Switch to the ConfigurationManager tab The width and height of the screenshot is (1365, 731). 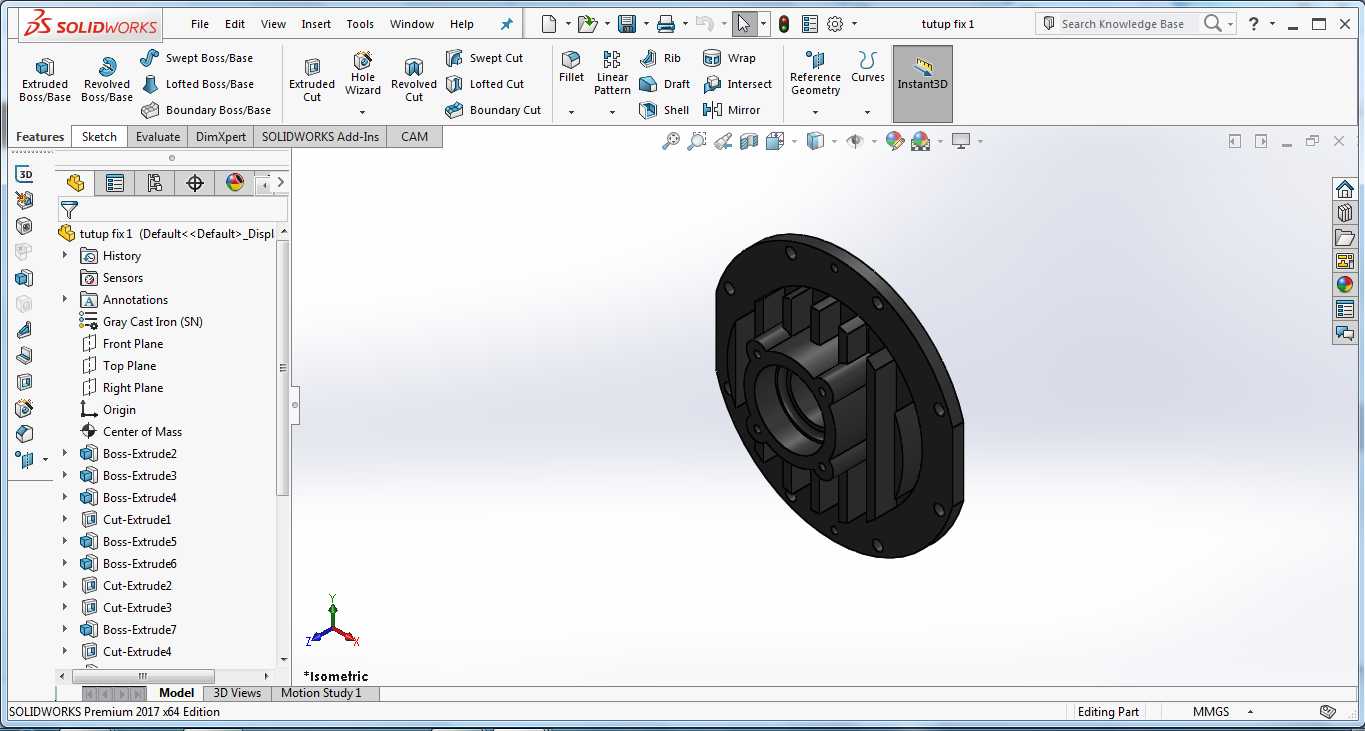pos(154,183)
